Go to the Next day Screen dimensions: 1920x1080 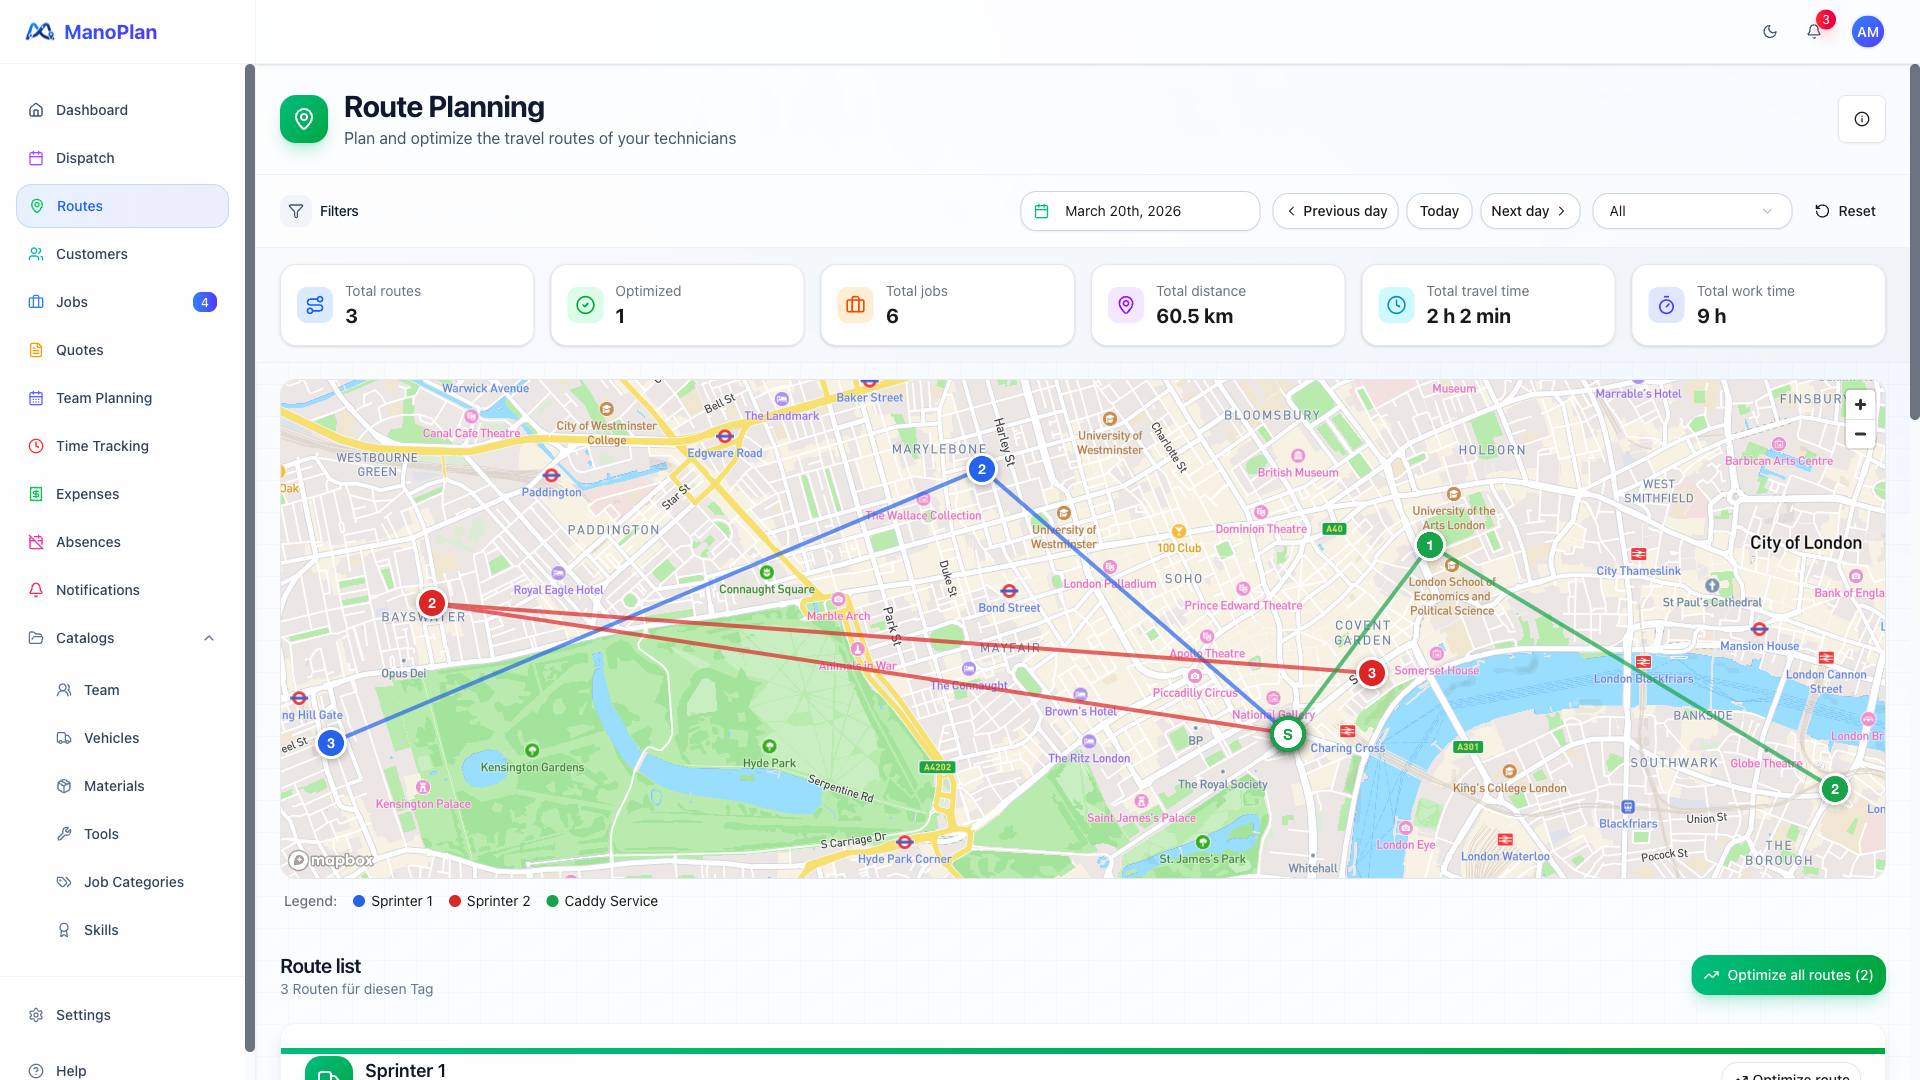[1528, 211]
